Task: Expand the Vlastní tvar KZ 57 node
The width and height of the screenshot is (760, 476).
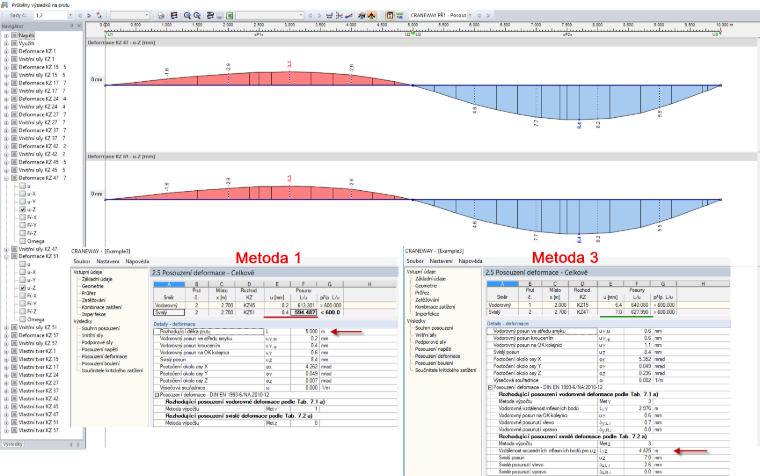Action: click(6, 430)
